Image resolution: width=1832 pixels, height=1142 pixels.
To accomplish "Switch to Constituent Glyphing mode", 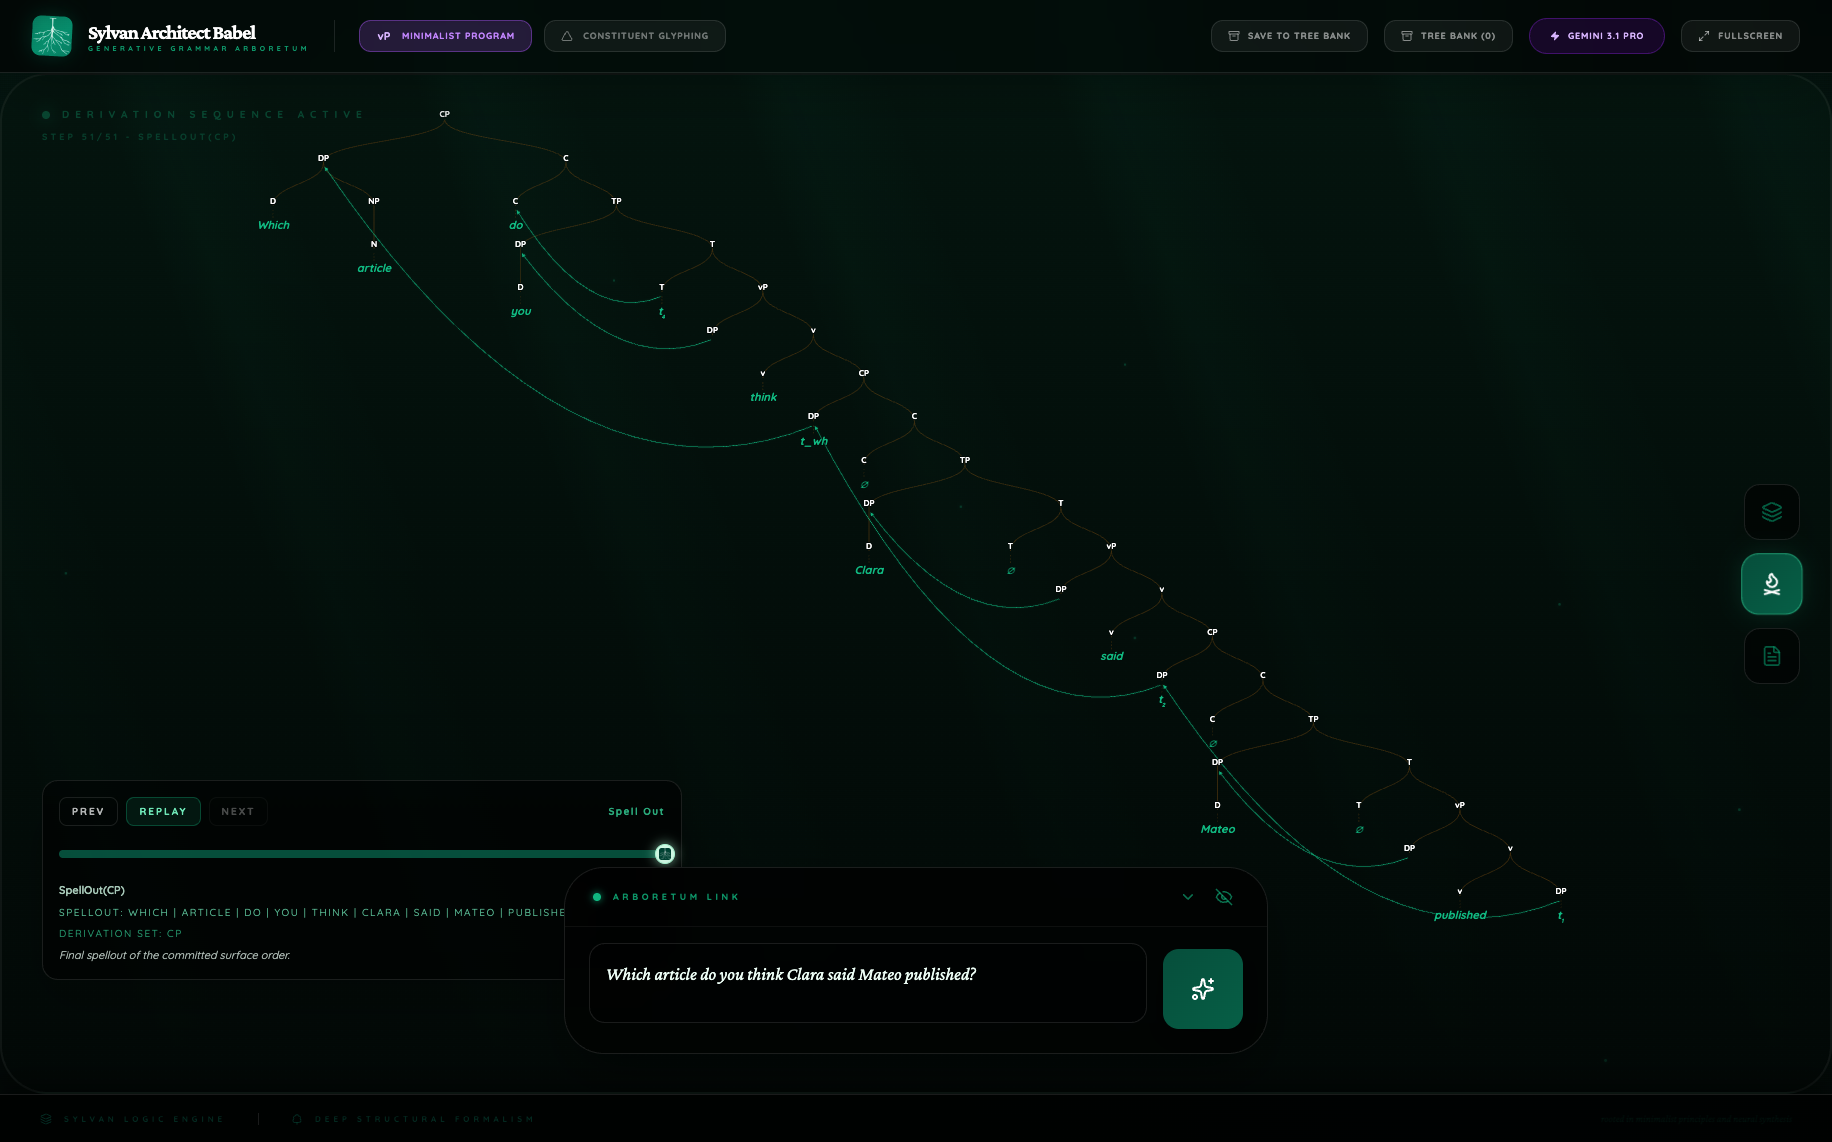I will point(634,36).
